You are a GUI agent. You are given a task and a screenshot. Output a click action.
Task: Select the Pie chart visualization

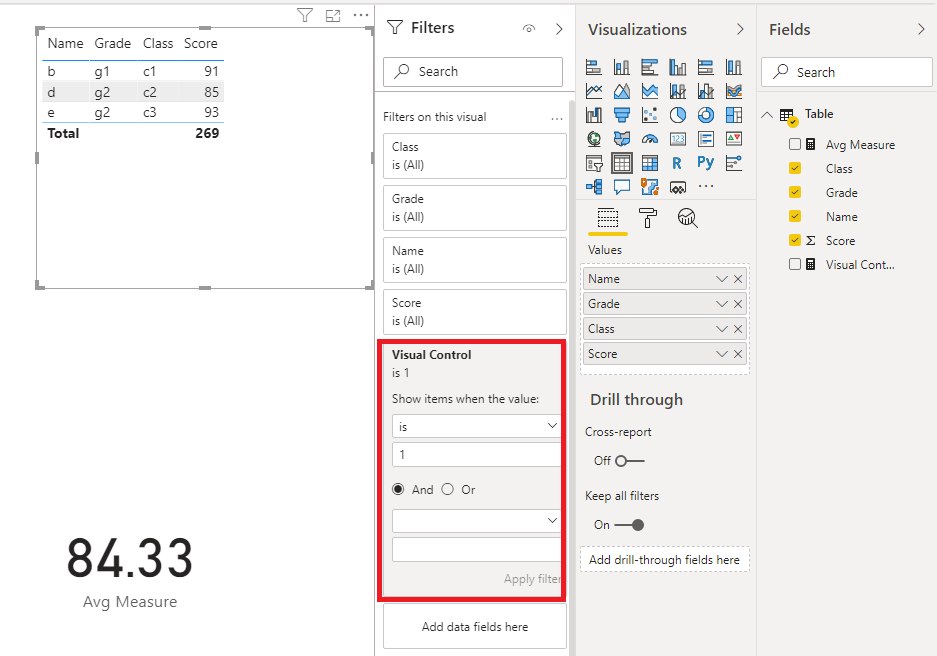678,115
